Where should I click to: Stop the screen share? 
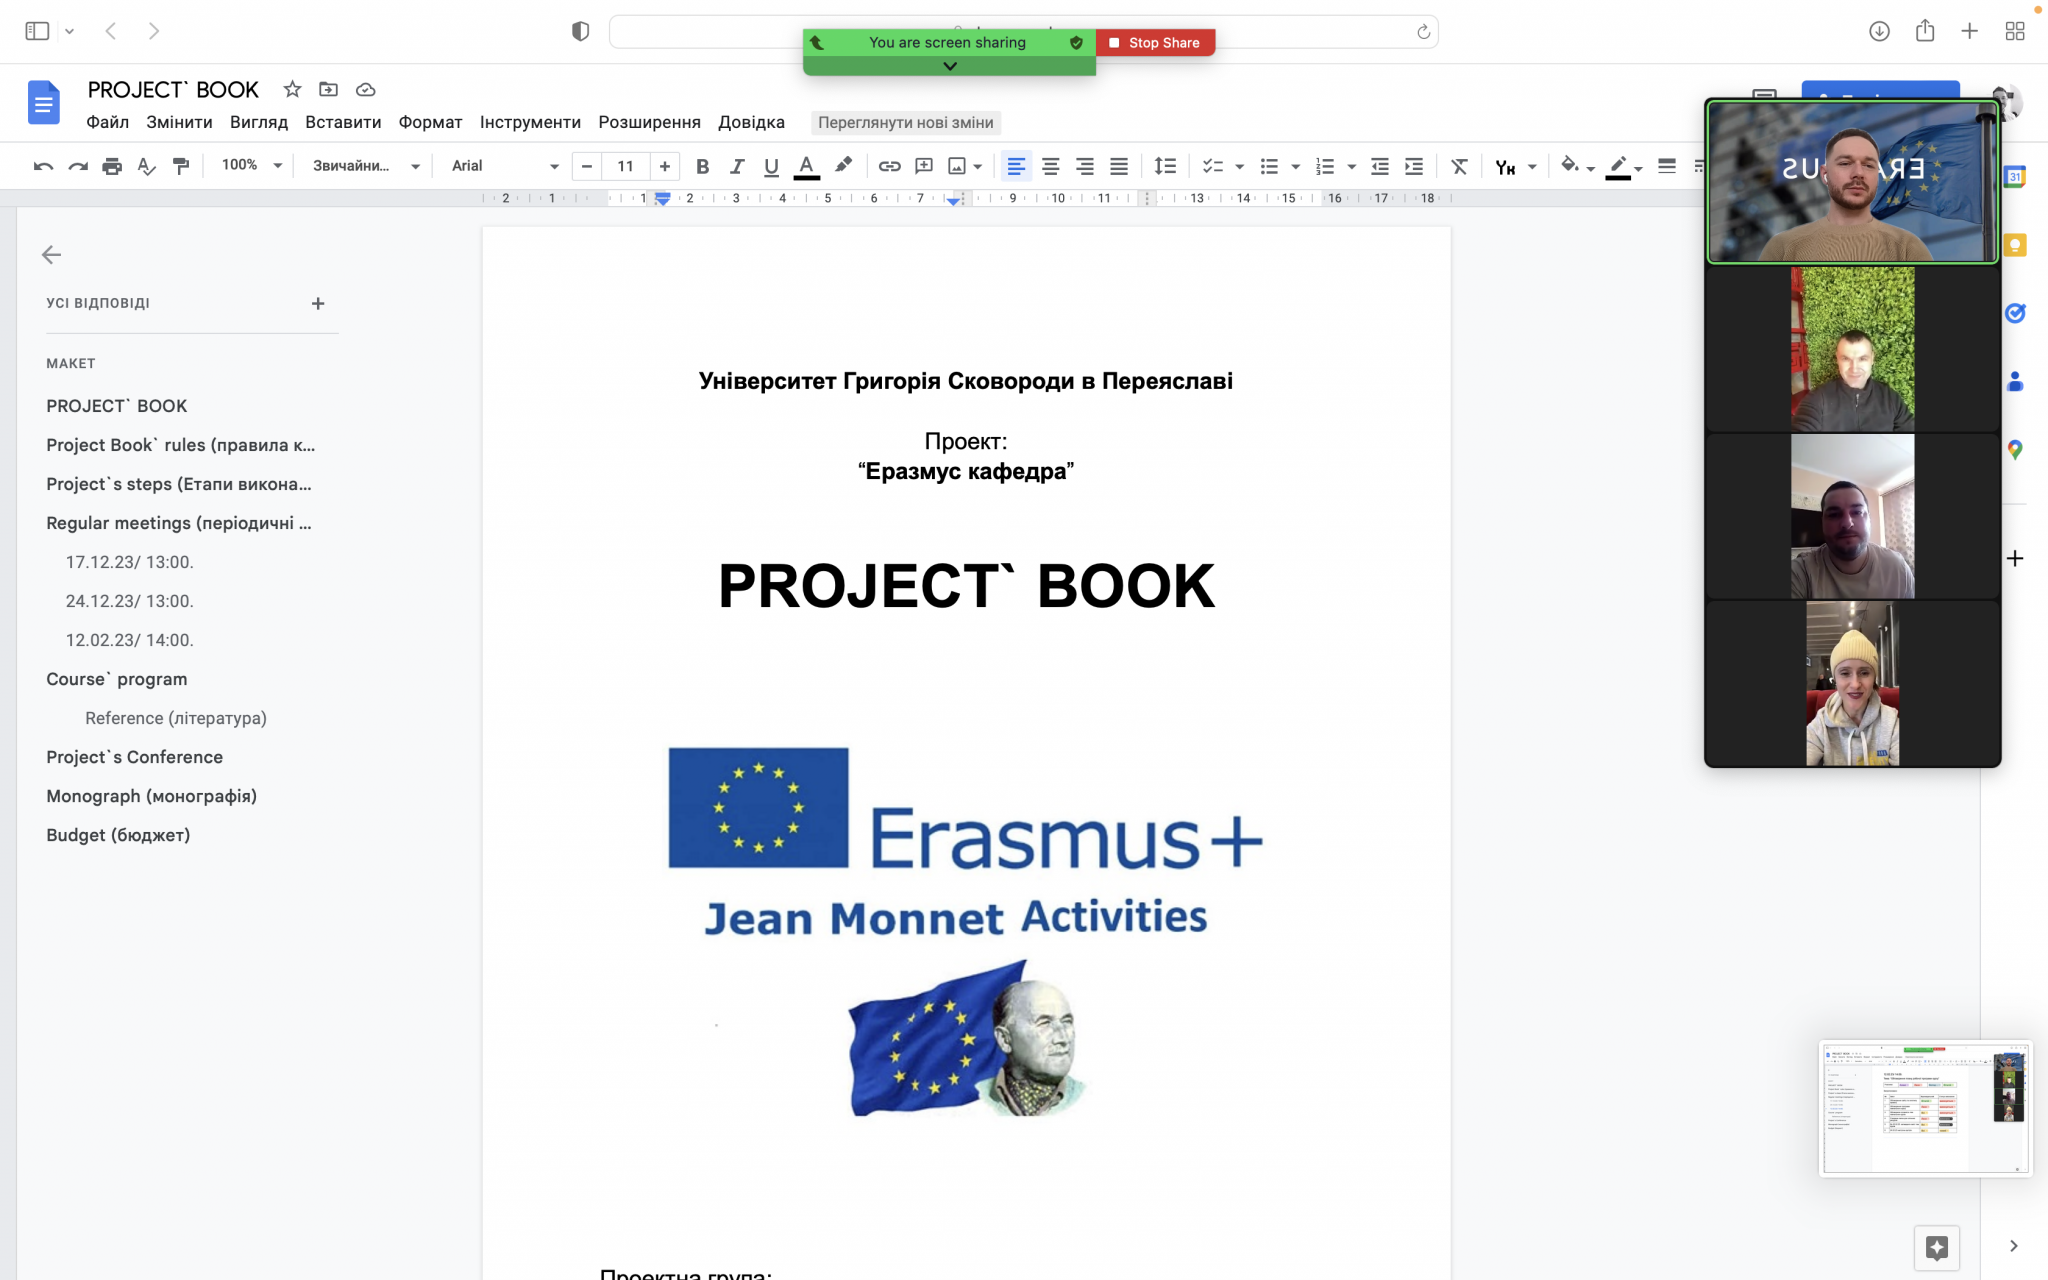(x=1156, y=42)
